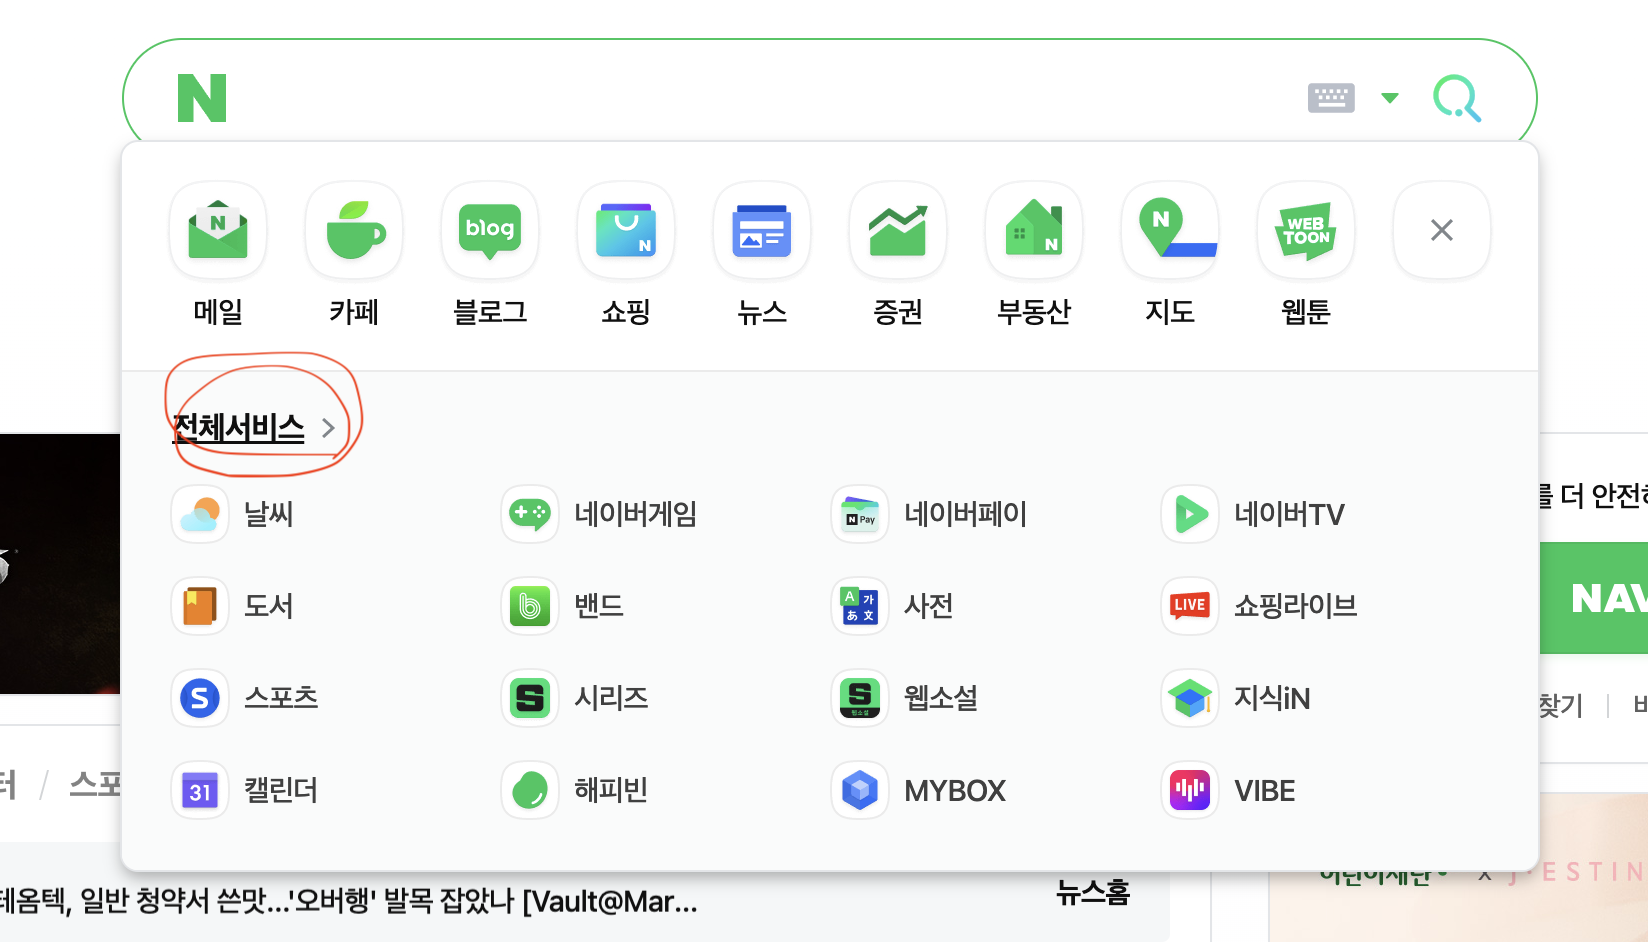Click the 캘린더 text label
The height and width of the screenshot is (942, 1648).
pos(281,790)
